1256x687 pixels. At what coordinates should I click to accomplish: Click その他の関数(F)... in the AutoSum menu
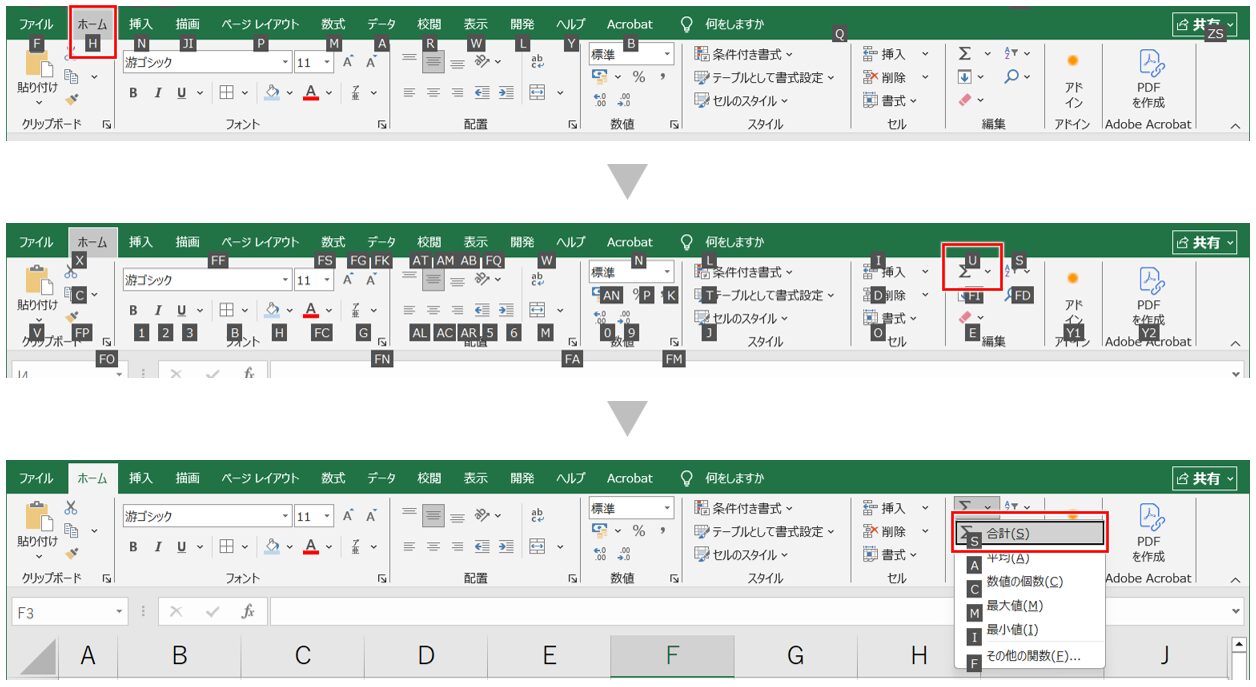pyautogui.click(x=1032, y=656)
